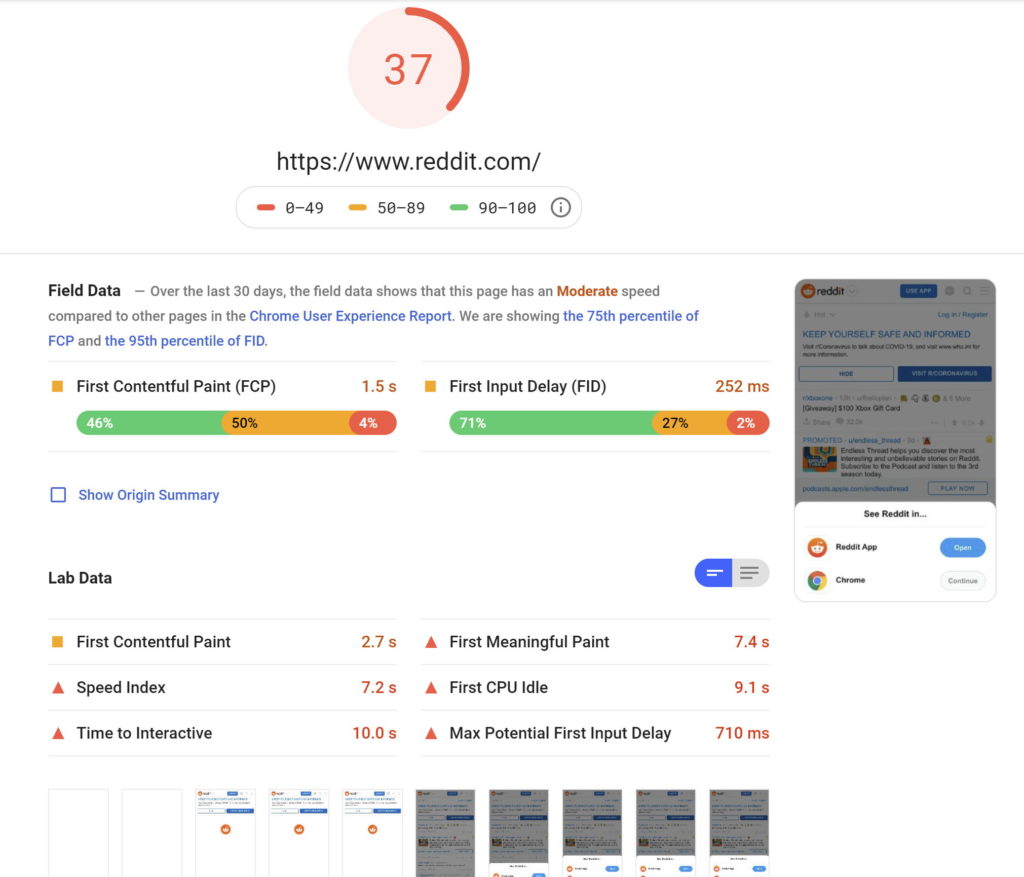Click the red triangle beside First CPU Idle
This screenshot has height=877, width=1024.
pyautogui.click(x=431, y=688)
